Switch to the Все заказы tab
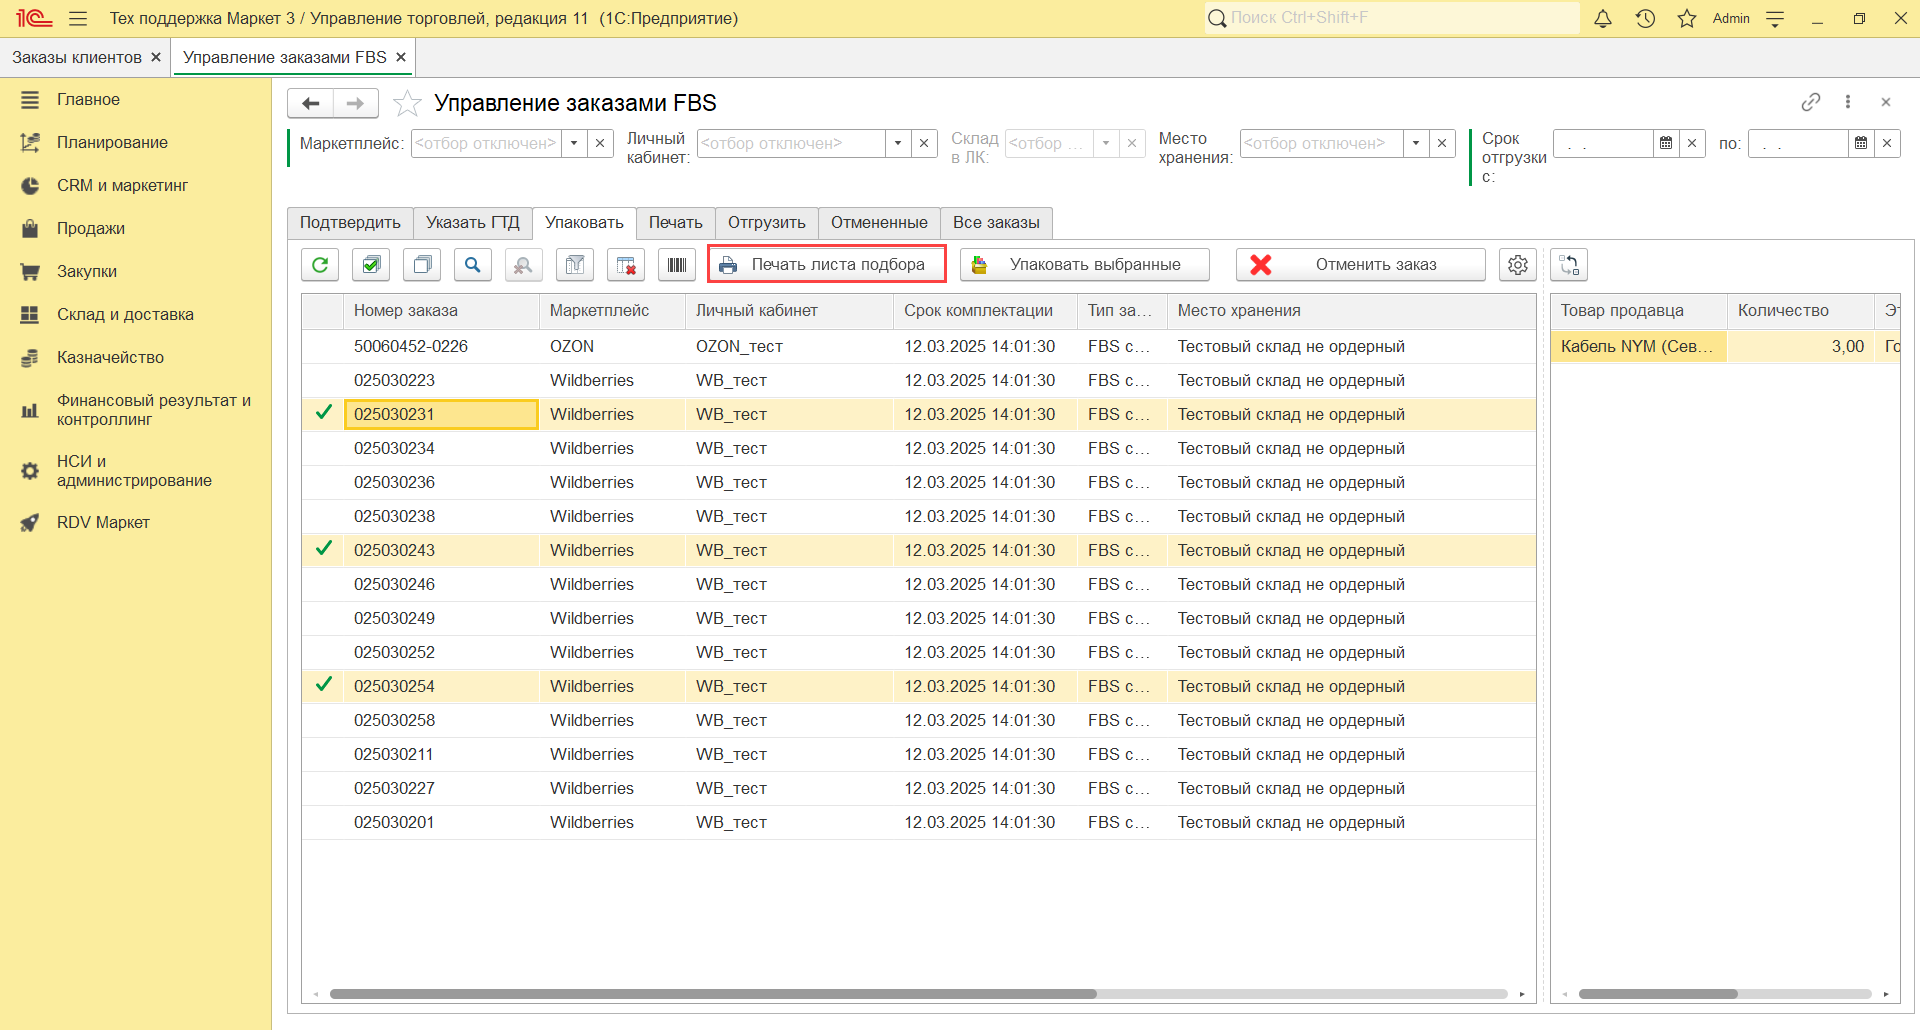This screenshot has width=1920, height=1030. coord(996,222)
